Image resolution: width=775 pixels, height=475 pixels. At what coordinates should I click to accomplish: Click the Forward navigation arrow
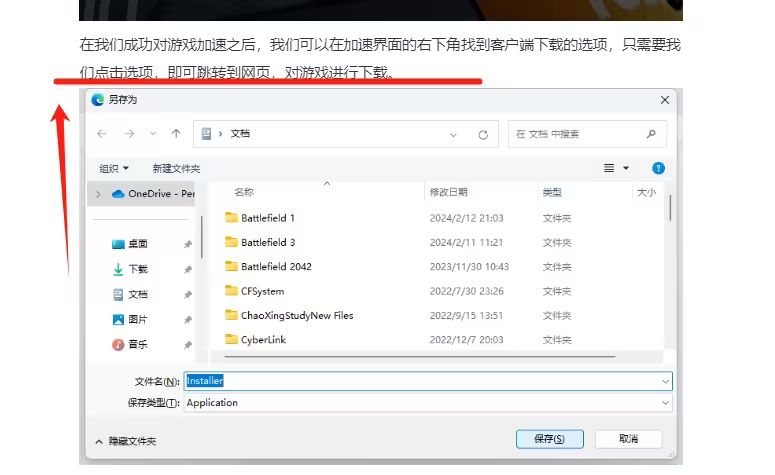click(129, 133)
